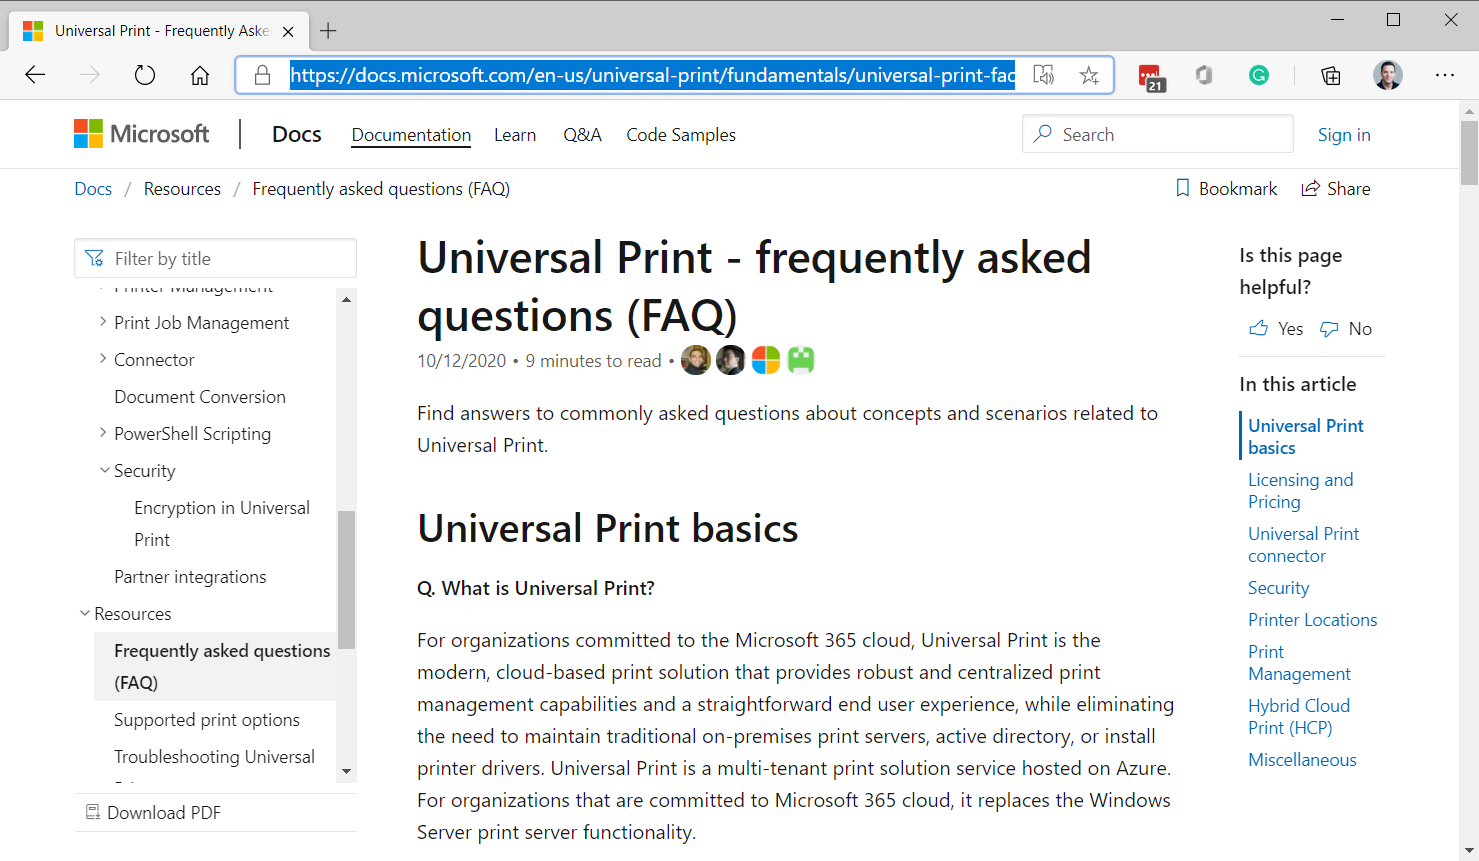
Task: Open the Q&A nav item
Action: [582, 135]
